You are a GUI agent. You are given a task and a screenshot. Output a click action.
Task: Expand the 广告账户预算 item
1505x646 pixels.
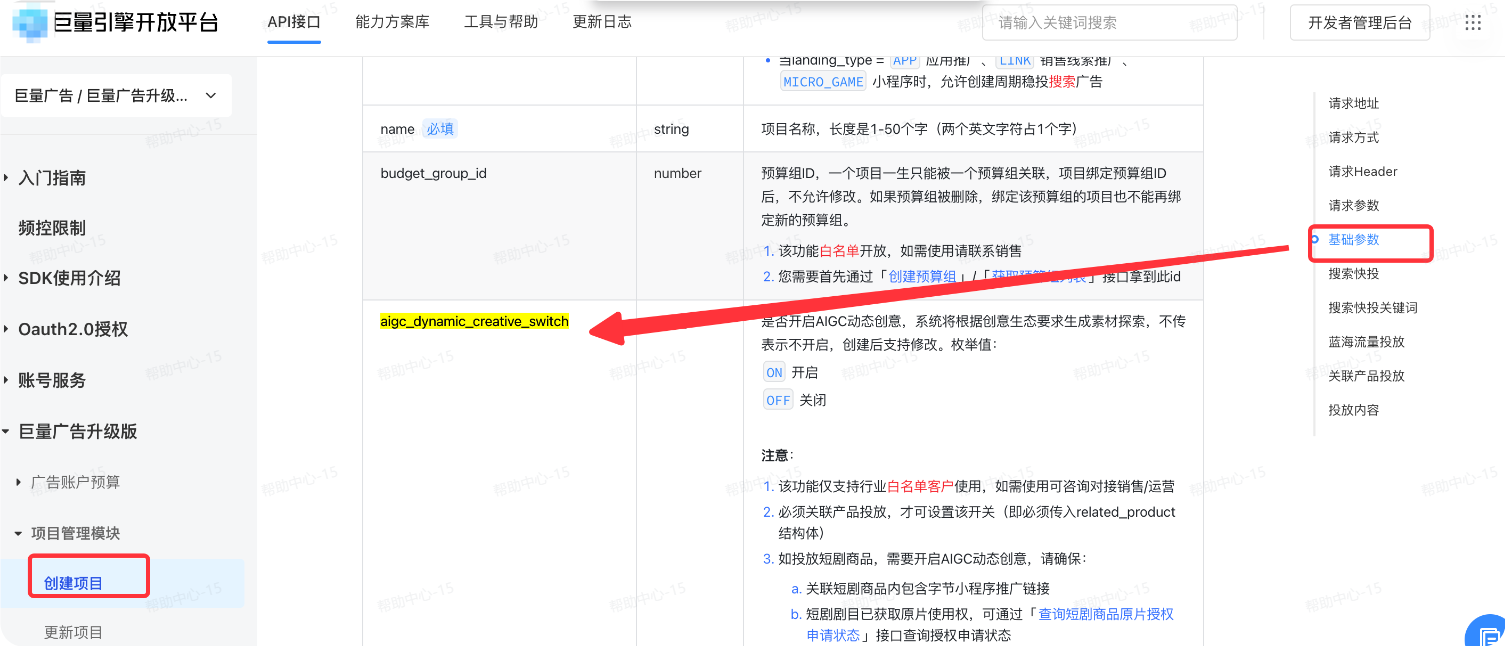tap(75, 482)
